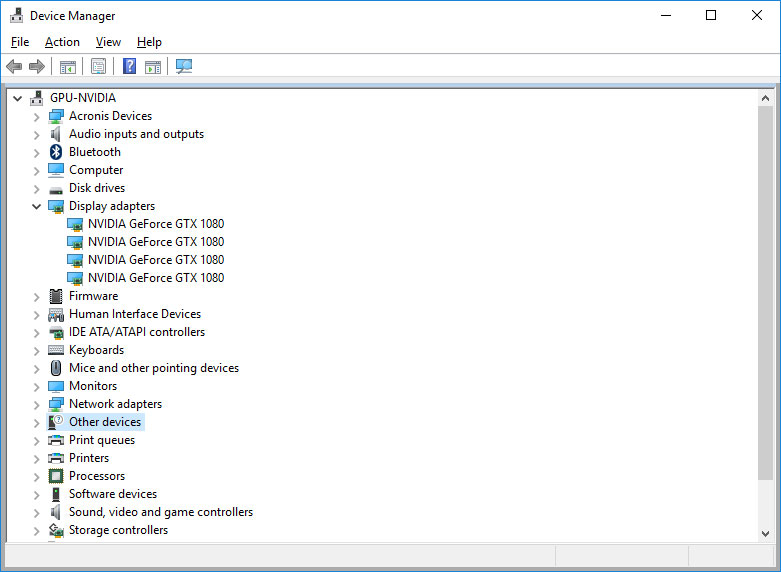Select the 'Storage controllers' label
This screenshot has height=572, width=781.
(119, 530)
